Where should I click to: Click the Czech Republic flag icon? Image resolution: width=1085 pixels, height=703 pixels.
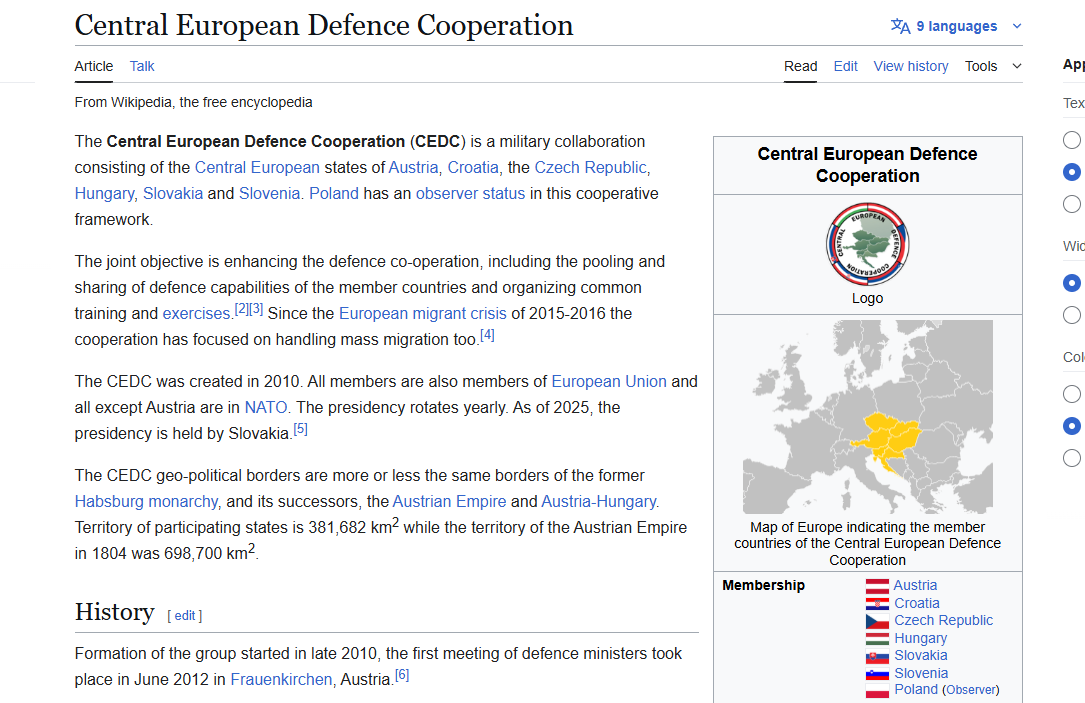pos(877,621)
